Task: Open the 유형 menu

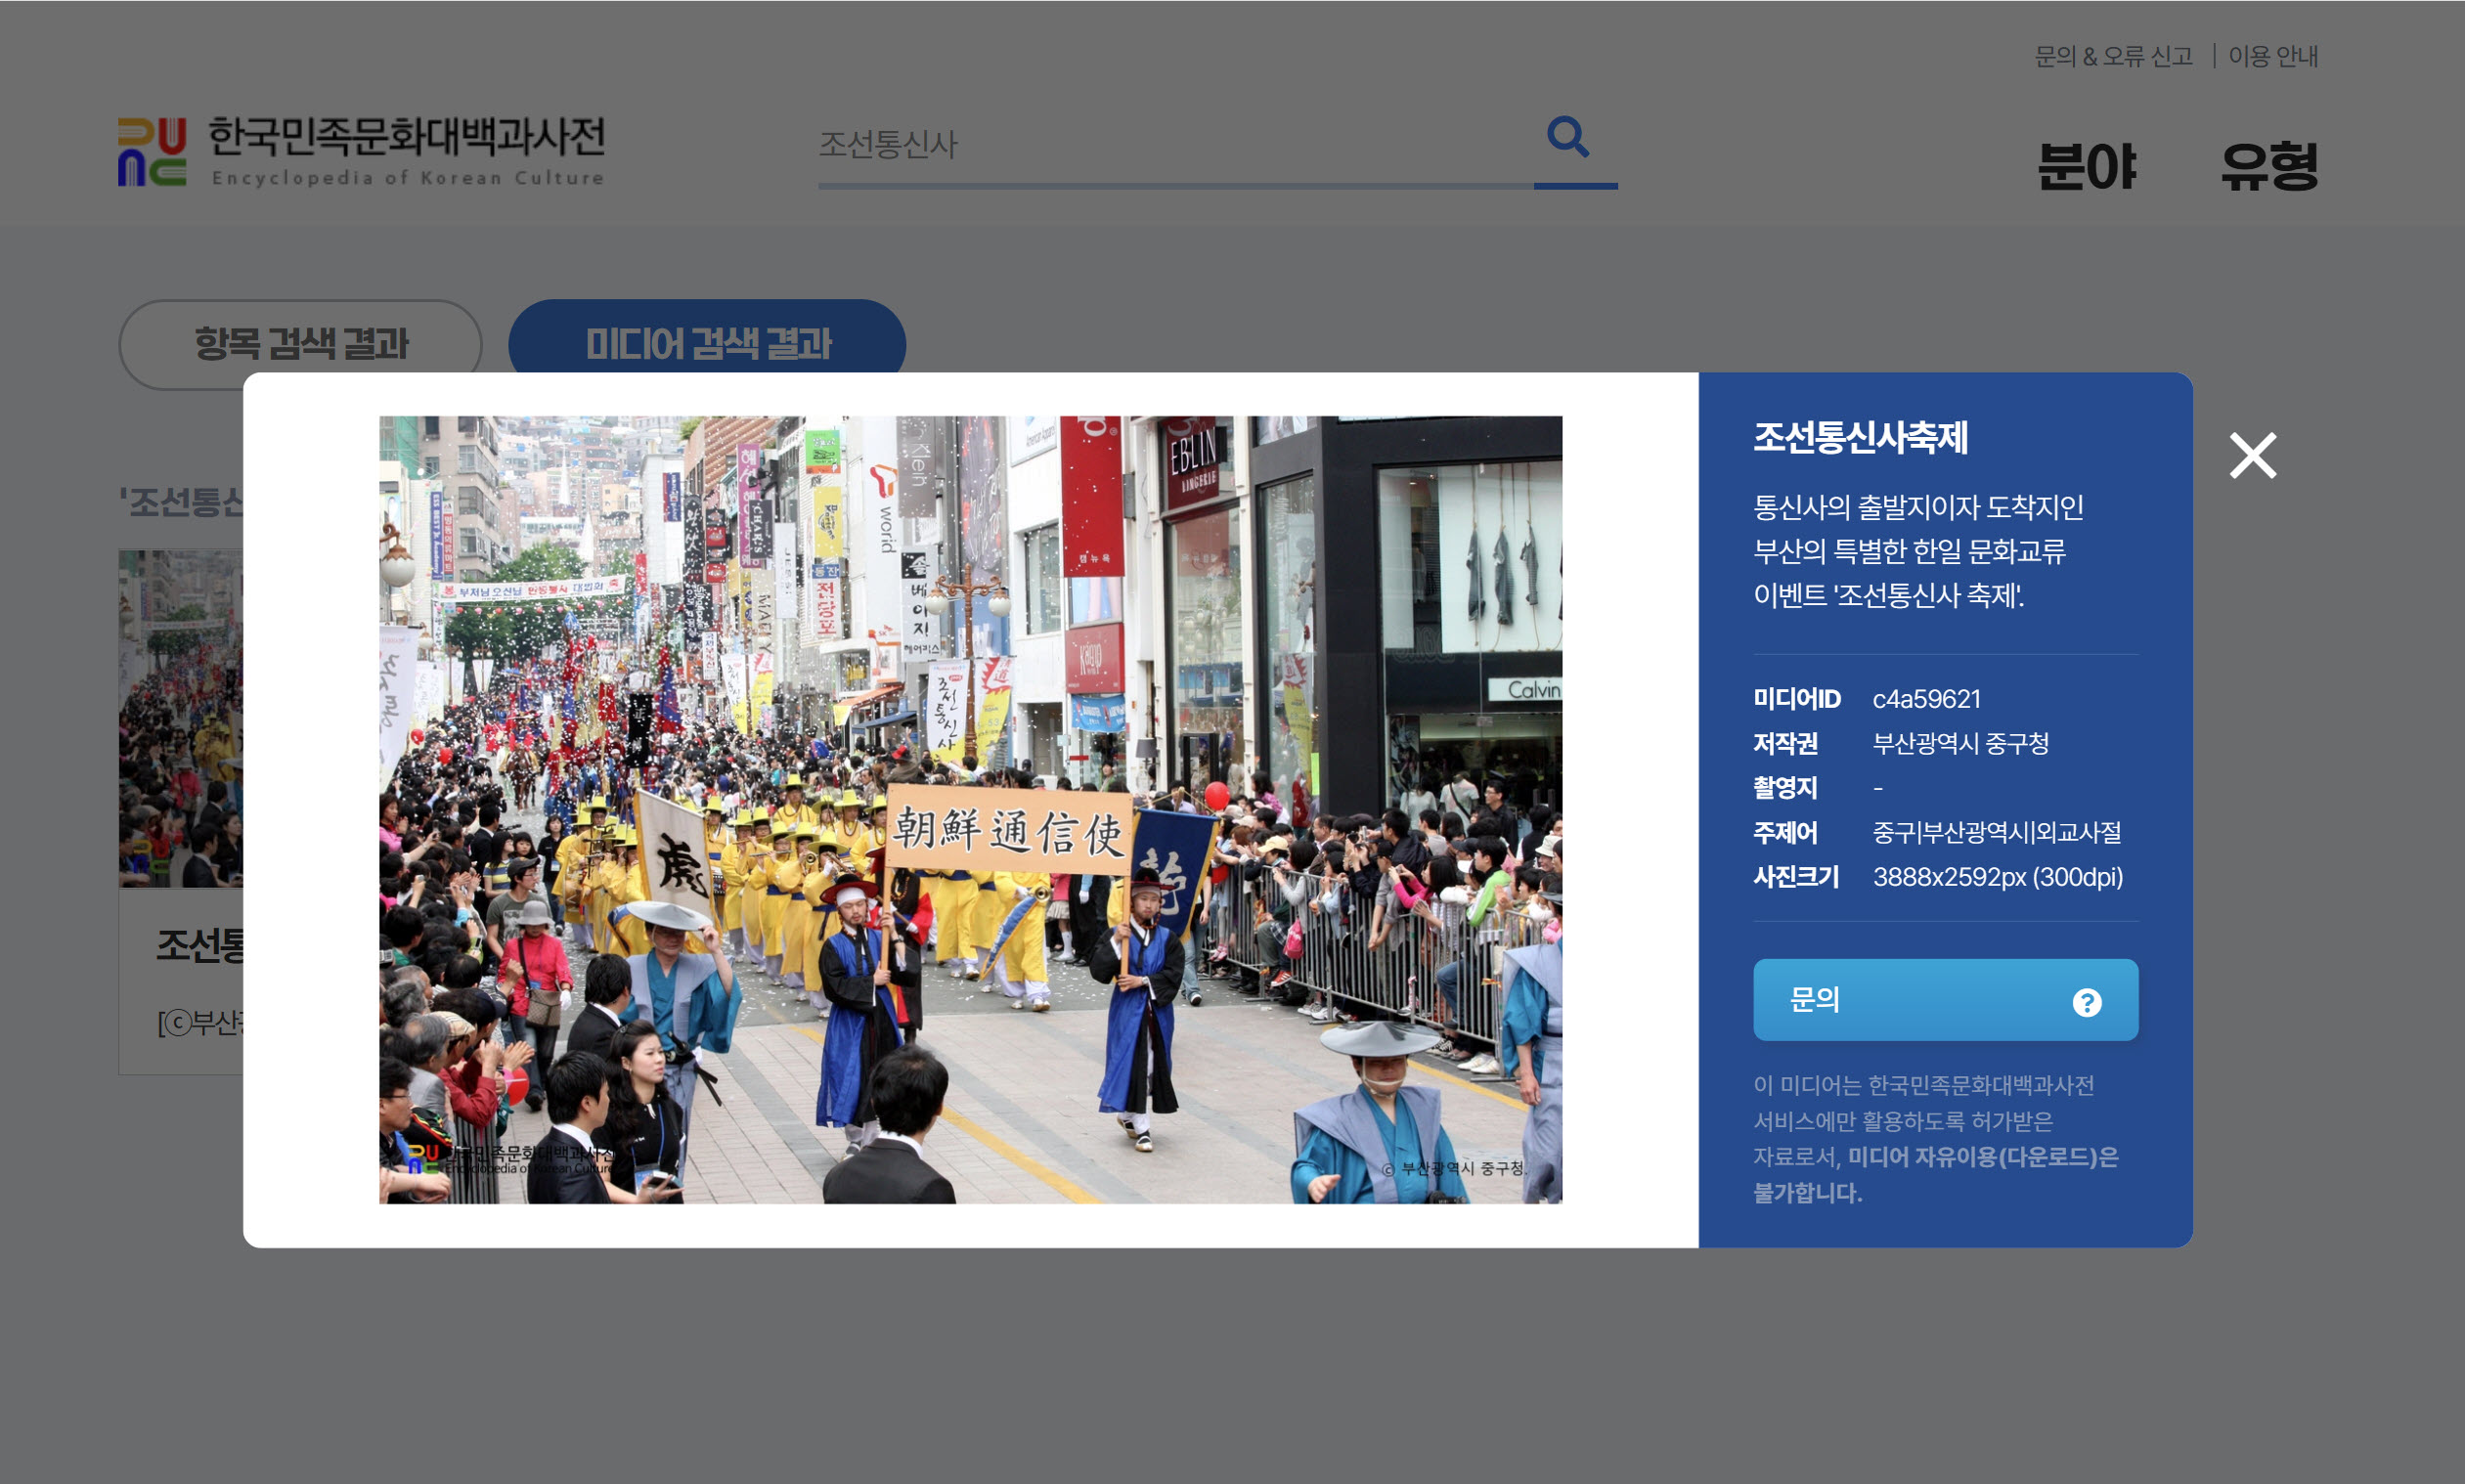Action: point(2269,166)
